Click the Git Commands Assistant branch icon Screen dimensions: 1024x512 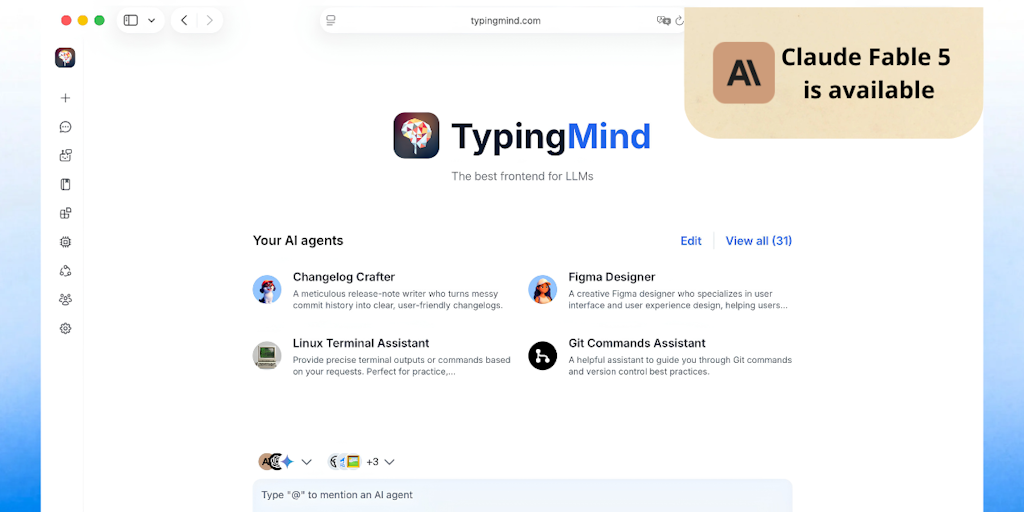click(x=543, y=355)
